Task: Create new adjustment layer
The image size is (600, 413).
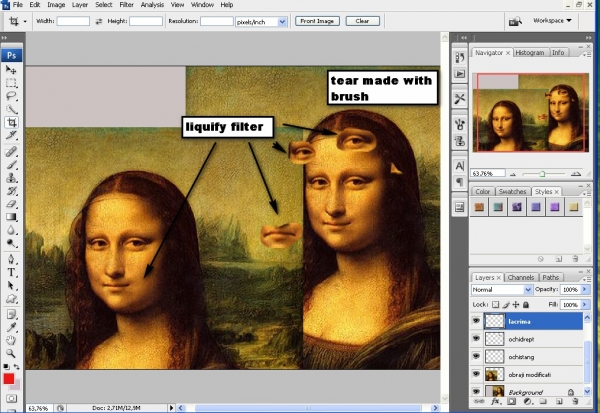Action: point(527,402)
